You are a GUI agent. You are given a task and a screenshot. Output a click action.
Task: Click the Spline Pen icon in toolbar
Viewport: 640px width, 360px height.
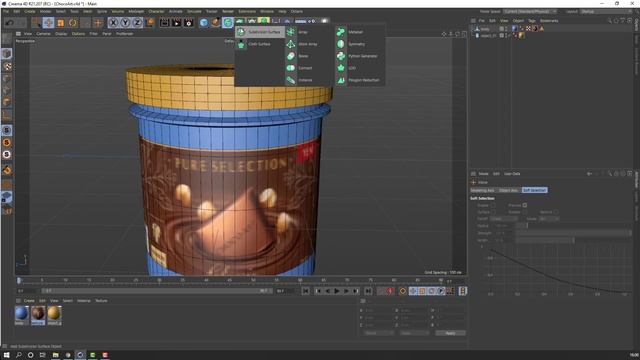pyautogui.click(x=216, y=23)
